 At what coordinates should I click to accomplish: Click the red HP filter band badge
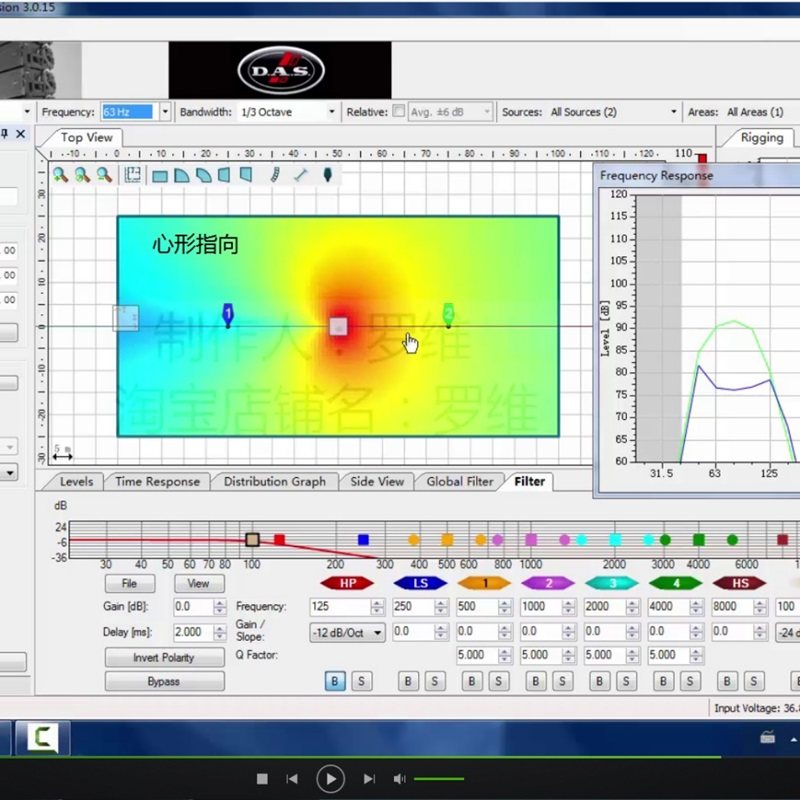346,583
